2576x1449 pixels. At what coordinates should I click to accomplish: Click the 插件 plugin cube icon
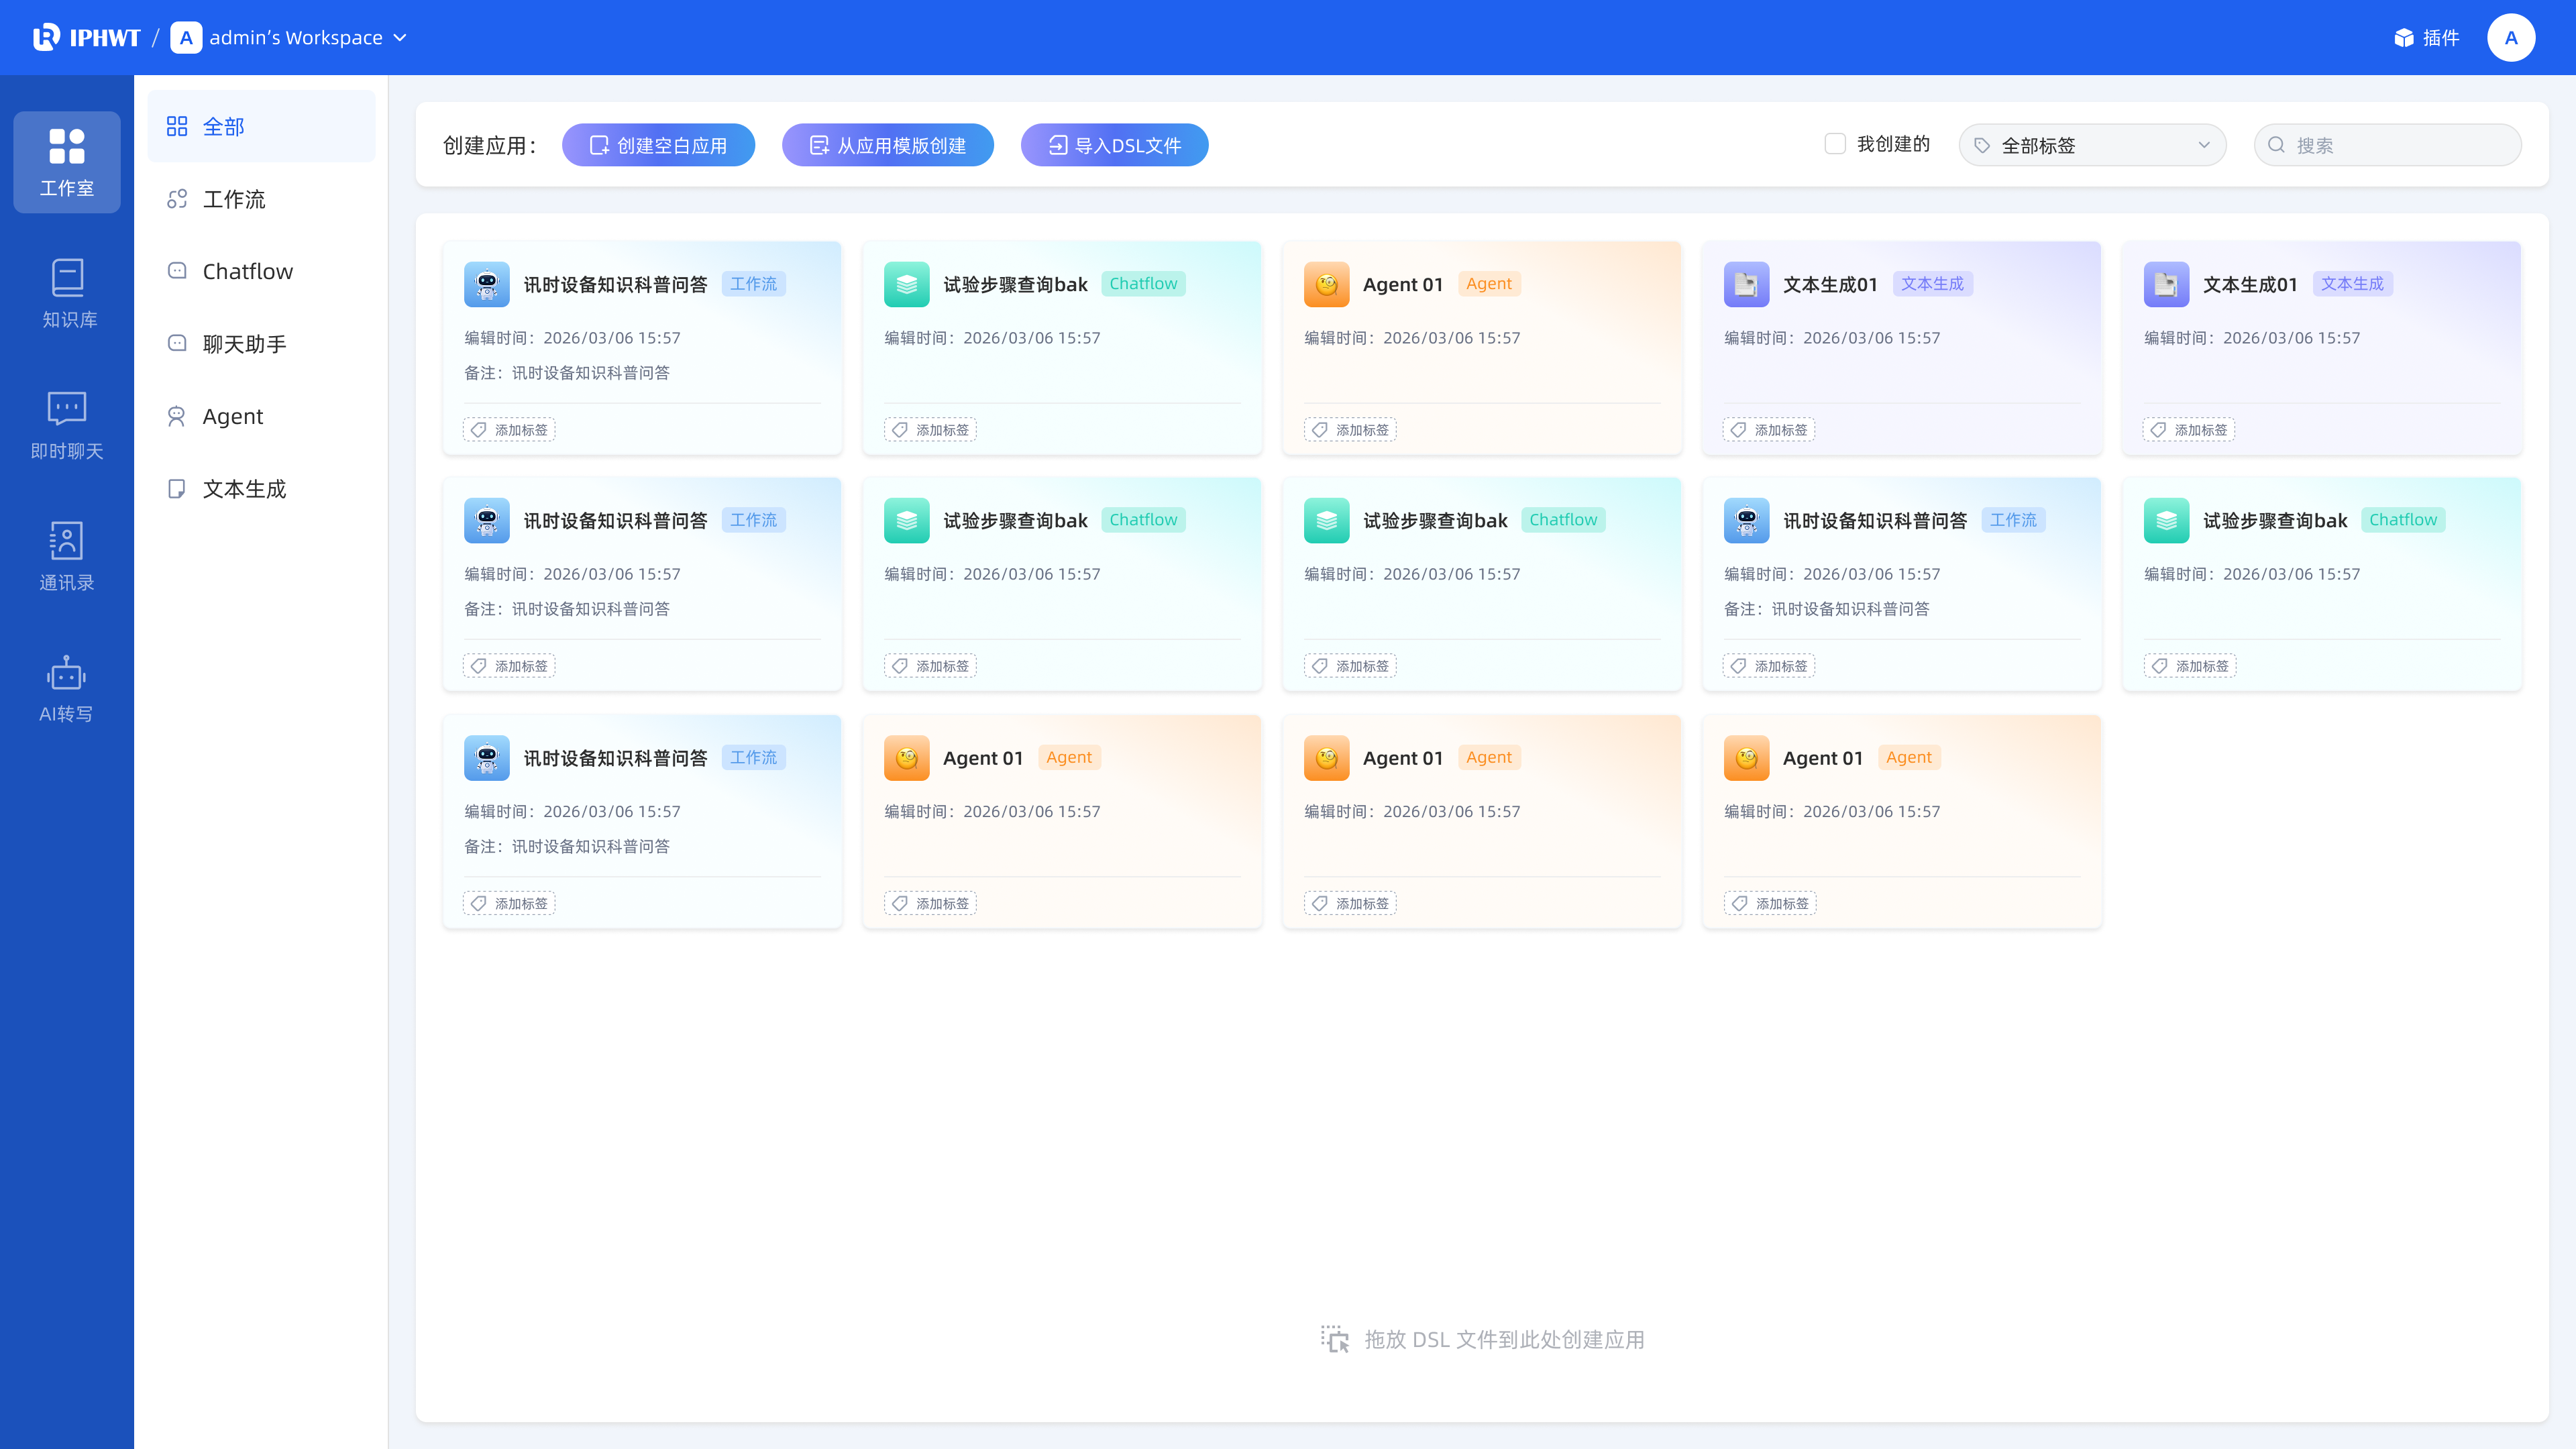click(2404, 38)
